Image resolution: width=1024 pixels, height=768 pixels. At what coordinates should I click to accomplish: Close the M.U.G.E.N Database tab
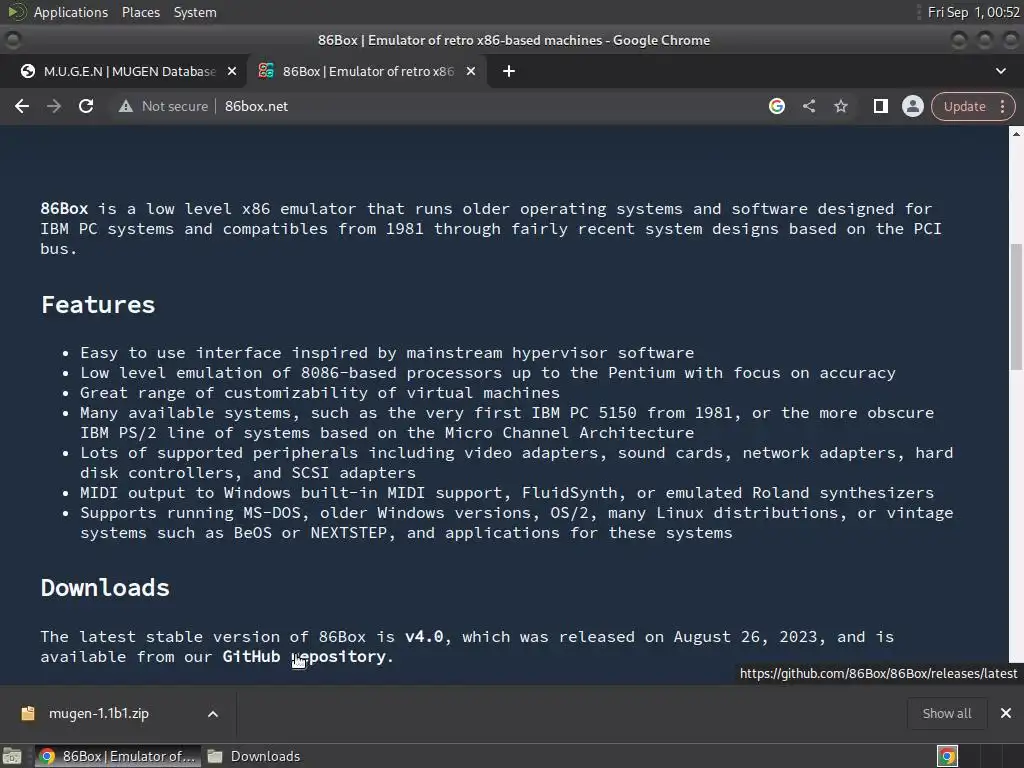click(232, 71)
